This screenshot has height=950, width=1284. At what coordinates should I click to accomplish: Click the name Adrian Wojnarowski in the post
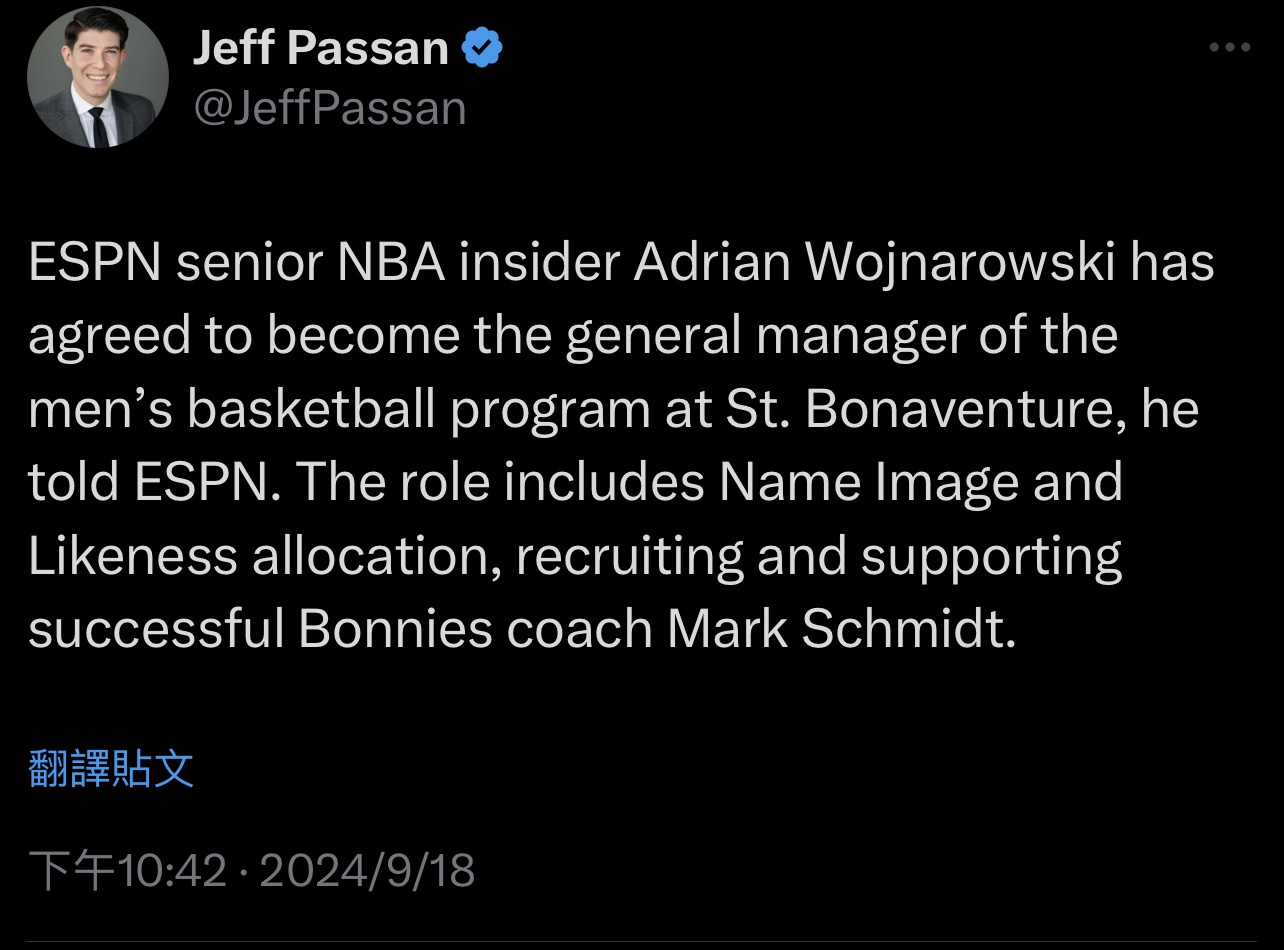875,262
